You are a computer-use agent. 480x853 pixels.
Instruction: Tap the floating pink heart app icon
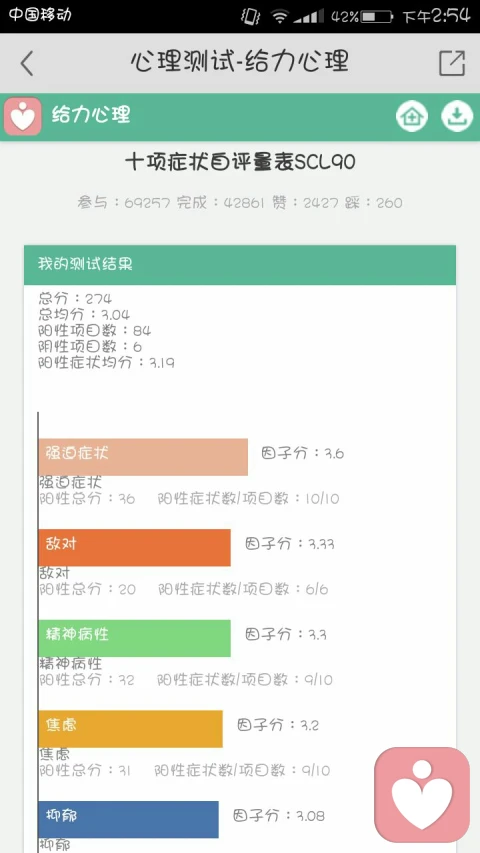(422, 794)
